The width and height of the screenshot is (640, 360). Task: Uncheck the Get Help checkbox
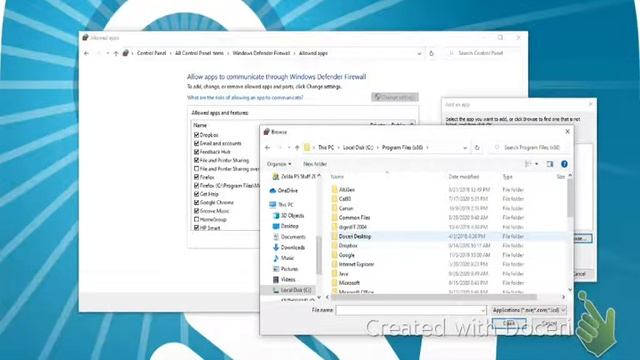point(196,194)
